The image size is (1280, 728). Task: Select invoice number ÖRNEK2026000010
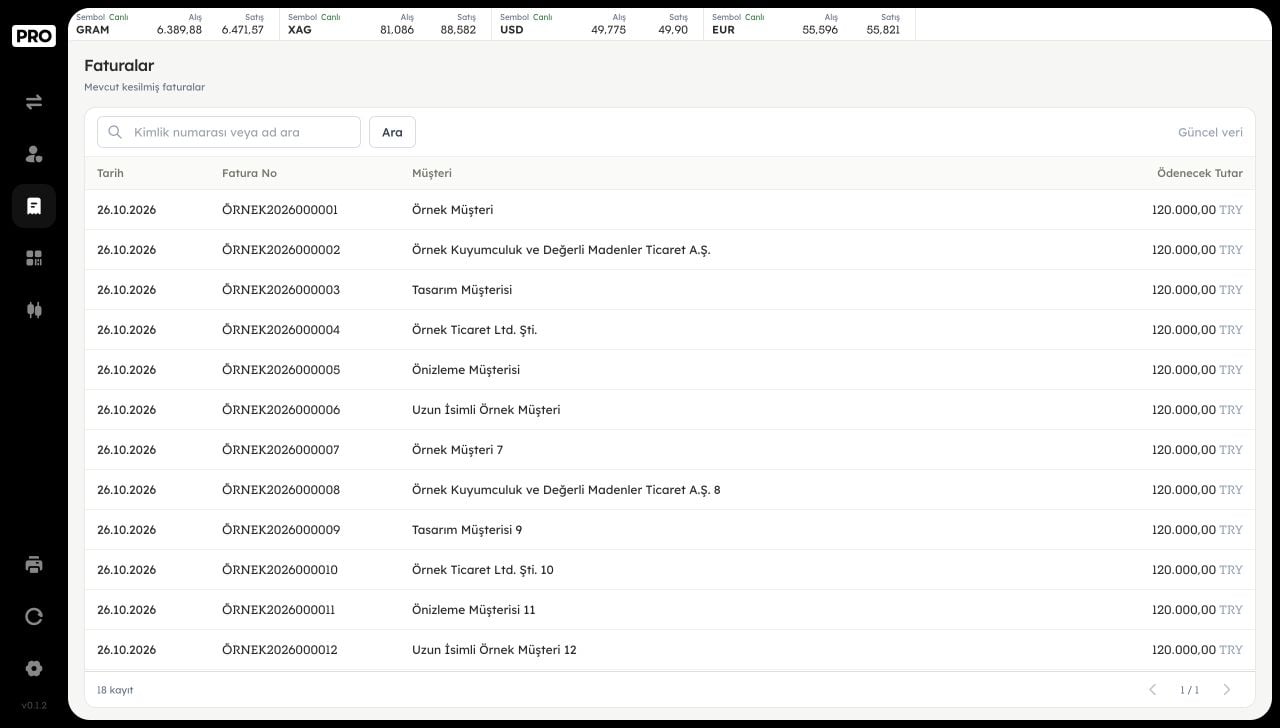click(x=280, y=570)
